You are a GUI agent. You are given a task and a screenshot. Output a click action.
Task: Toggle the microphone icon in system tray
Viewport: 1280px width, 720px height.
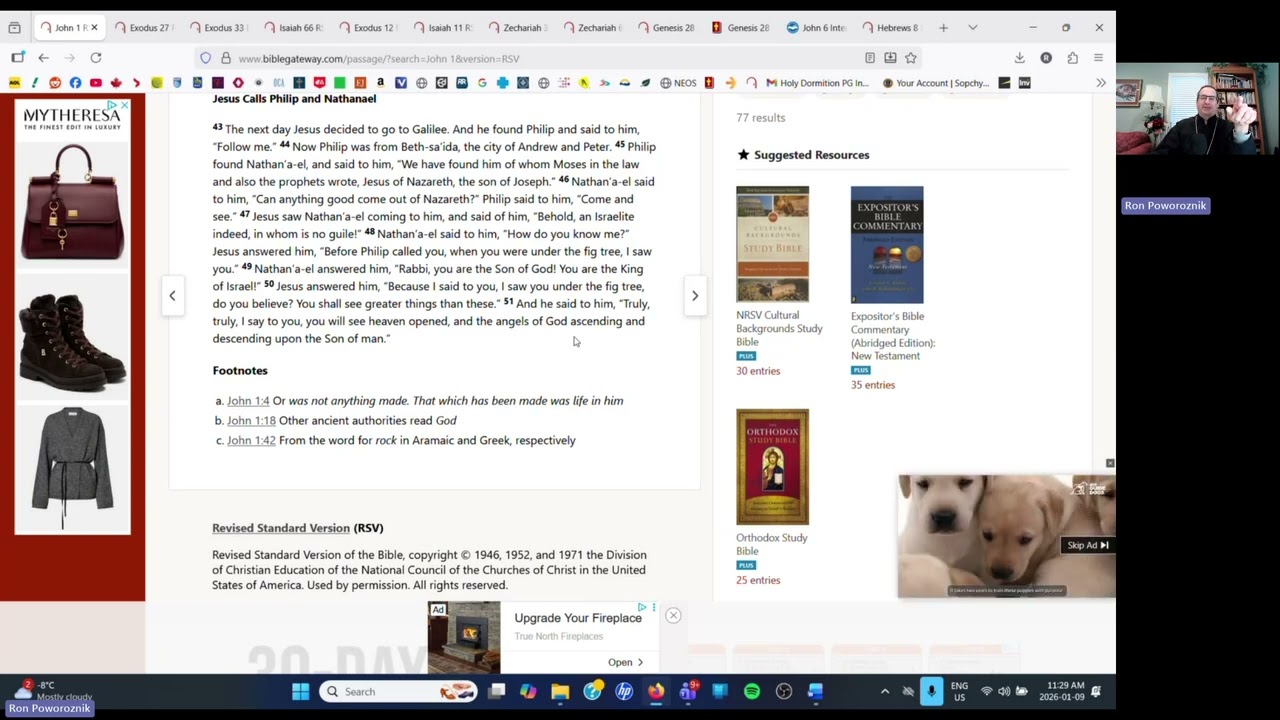(931, 691)
